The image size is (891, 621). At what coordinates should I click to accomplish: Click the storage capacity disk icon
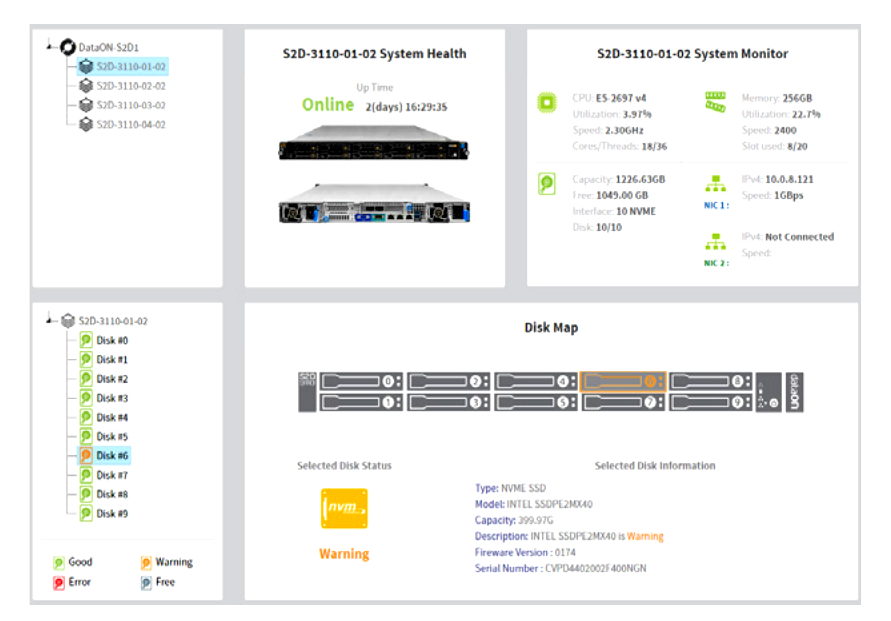click(547, 185)
